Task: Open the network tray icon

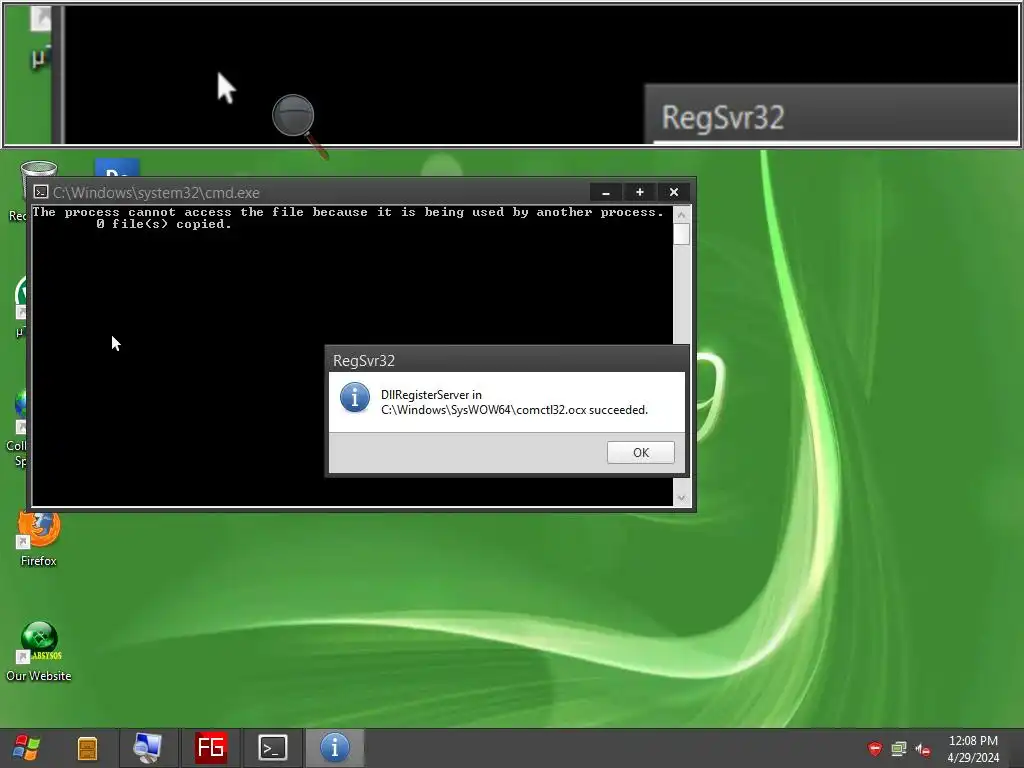Action: pos(899,748)
